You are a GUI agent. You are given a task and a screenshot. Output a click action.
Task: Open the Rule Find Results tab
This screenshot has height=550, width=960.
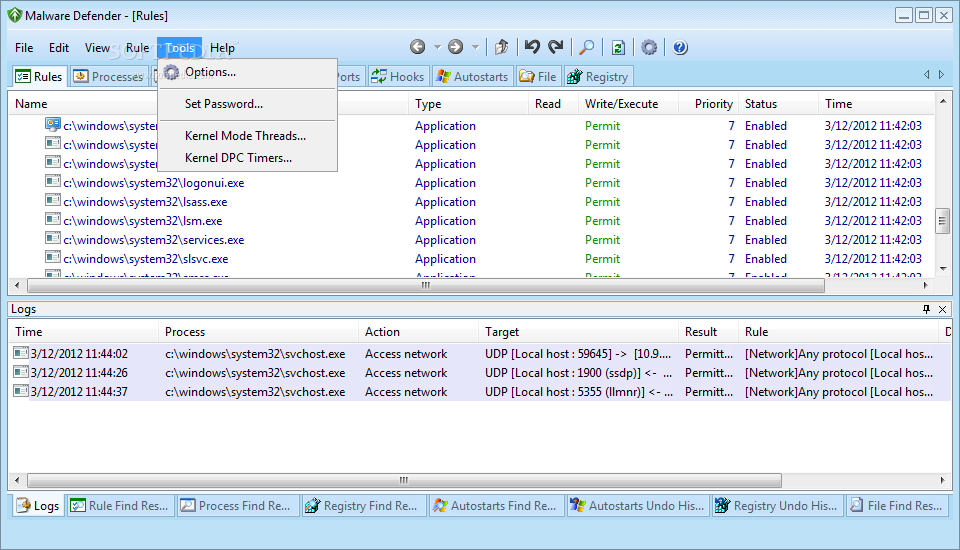(121, 506)
